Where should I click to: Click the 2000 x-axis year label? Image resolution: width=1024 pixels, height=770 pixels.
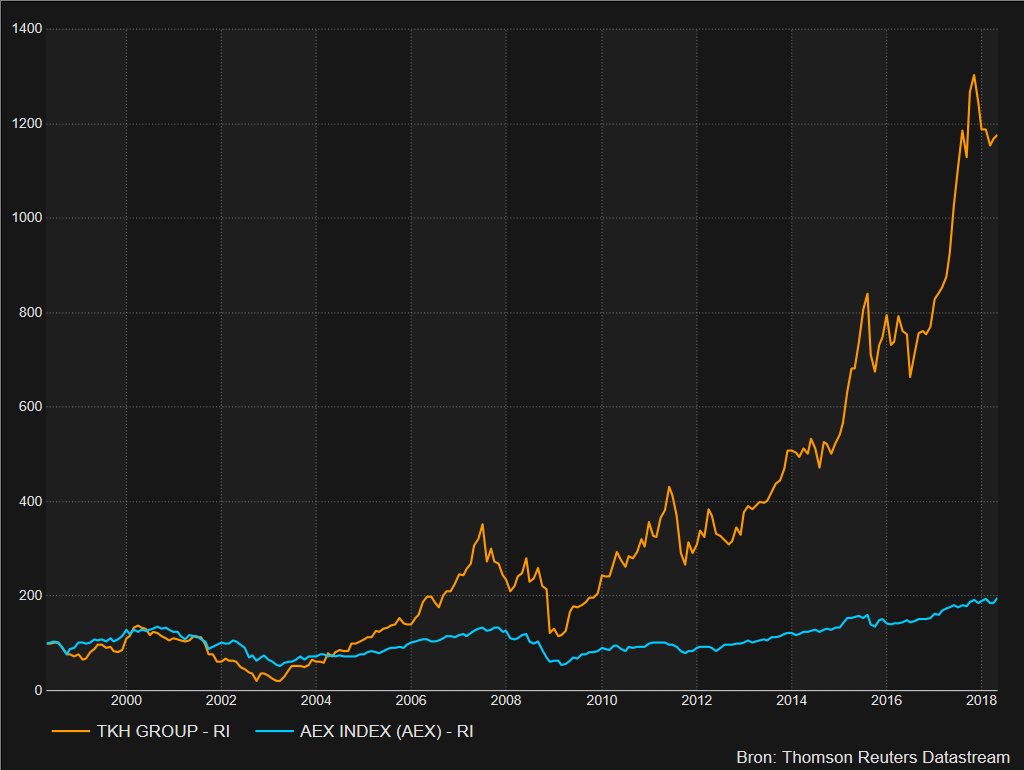[126, 700]
